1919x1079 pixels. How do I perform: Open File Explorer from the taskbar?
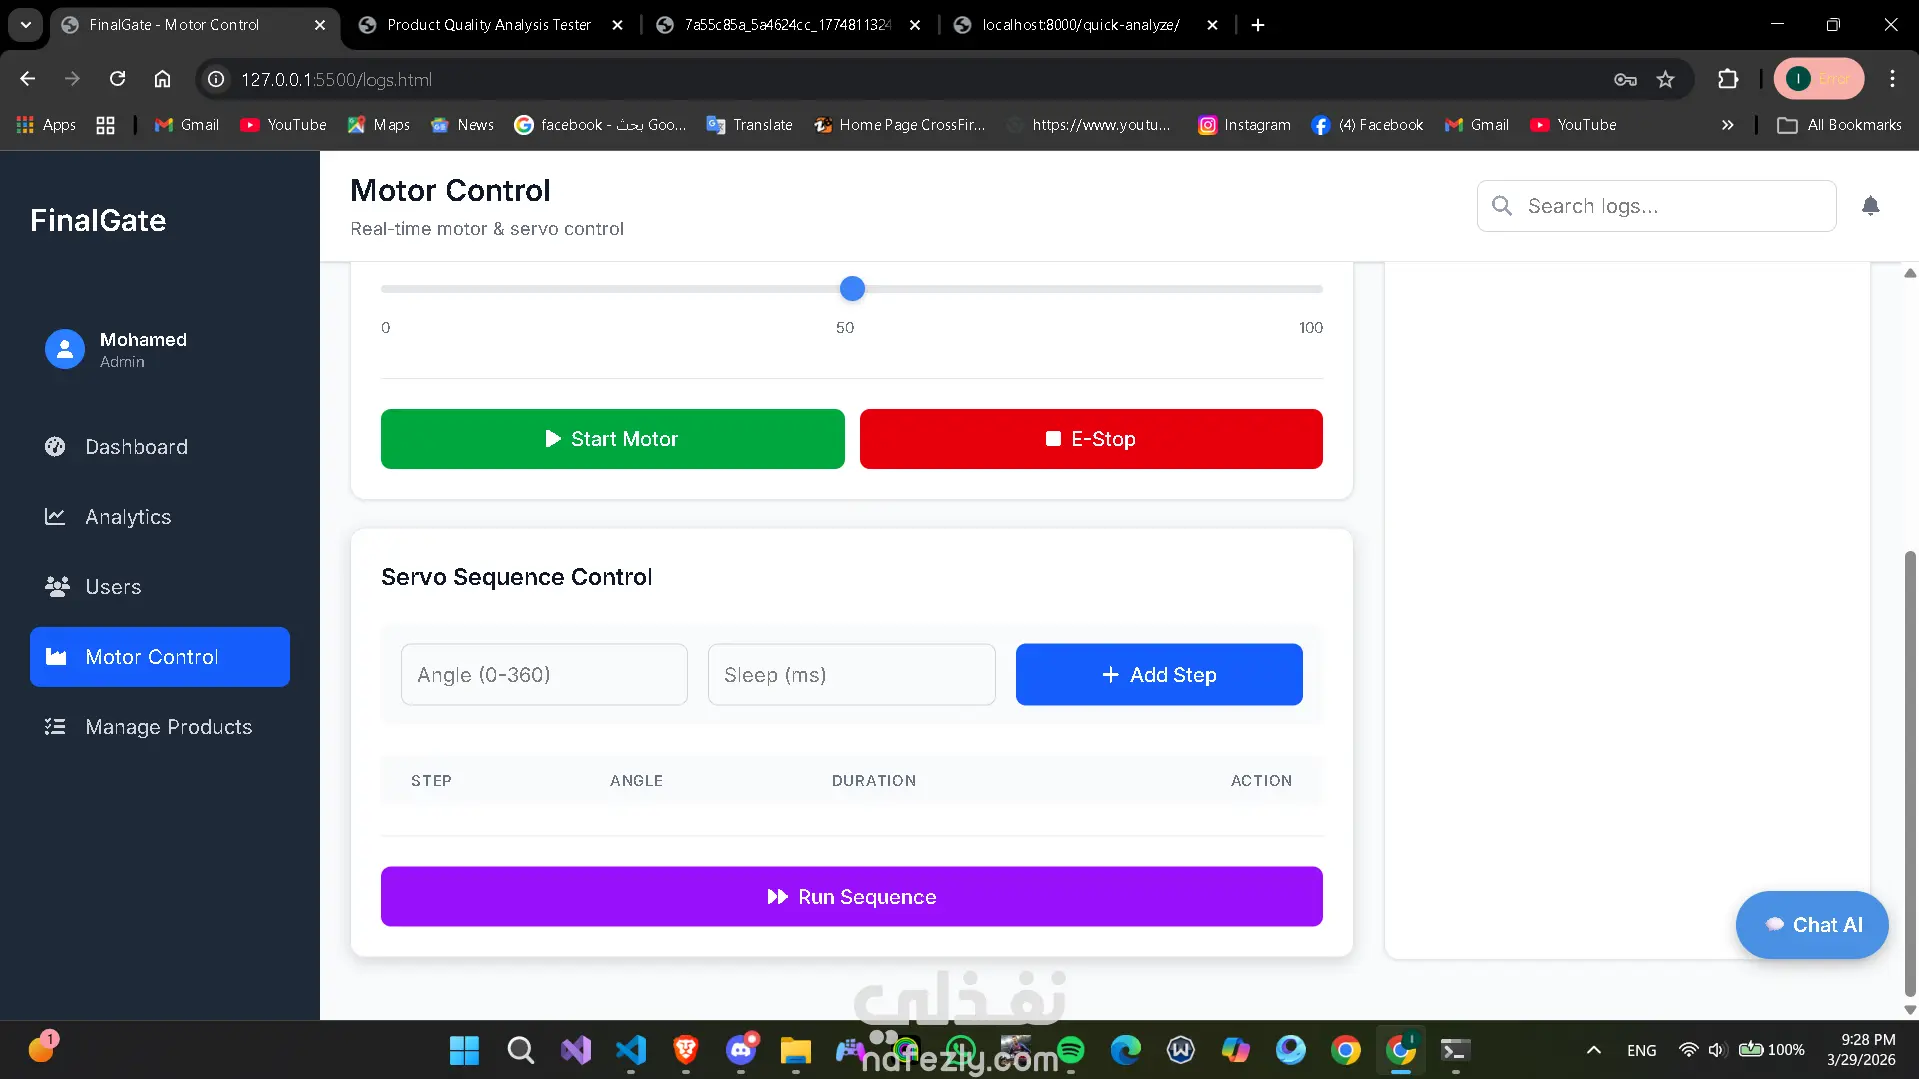796,1050
